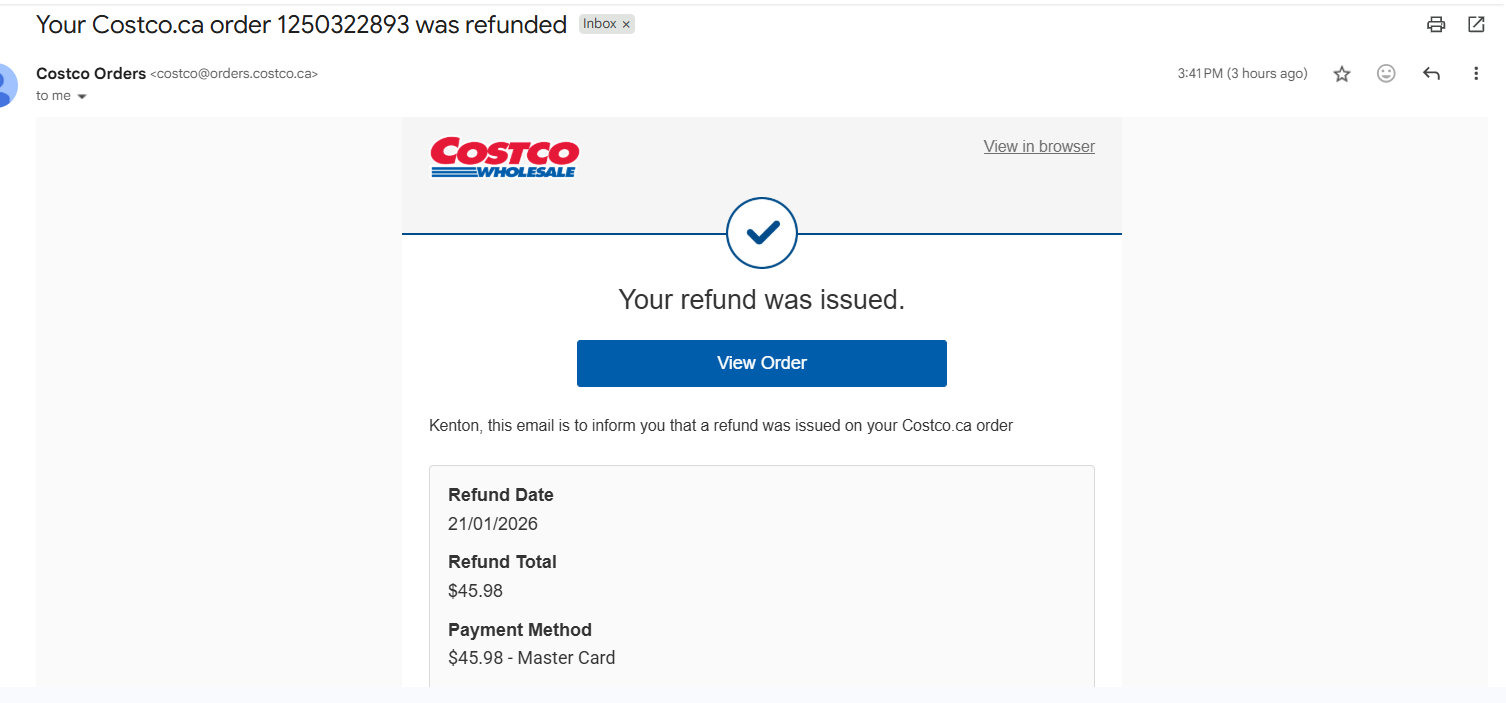The width and height of the screenshot is (1506, 703).
Task: Click the email subject line
Action: (301, 25)
